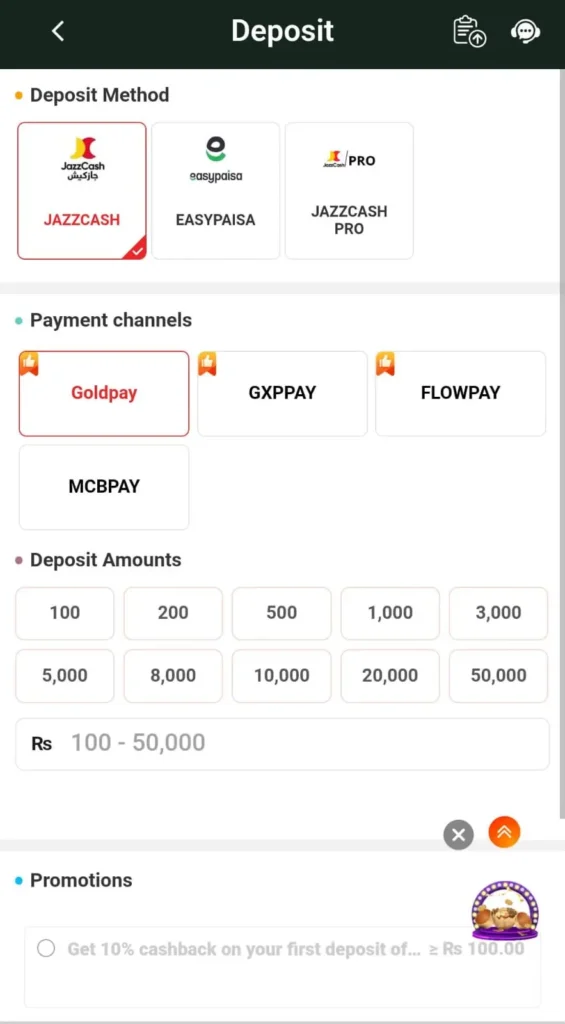The width and height of the screenshot is (565, 1024).
Task: Pick MCBPAY payment channel
Action: tap(104, 487)
